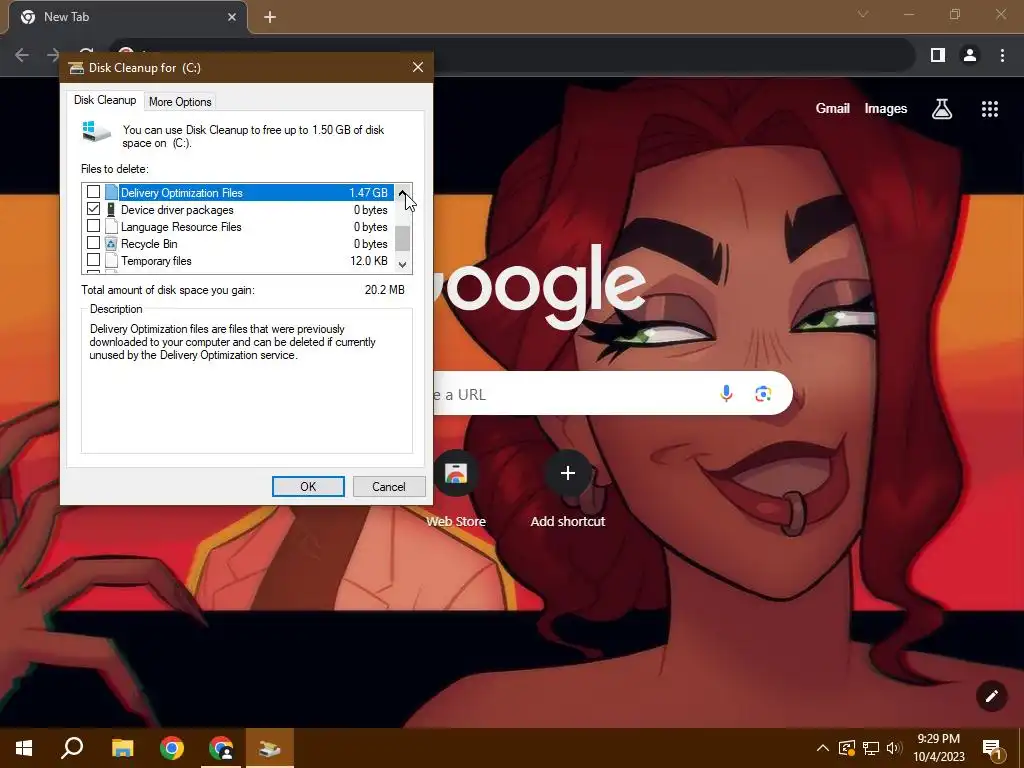The height and width of the screenshot is (768, 1024).
Task: Open Gmail link in Chrome
Action: pyautogui.click(x=832, y=108)
